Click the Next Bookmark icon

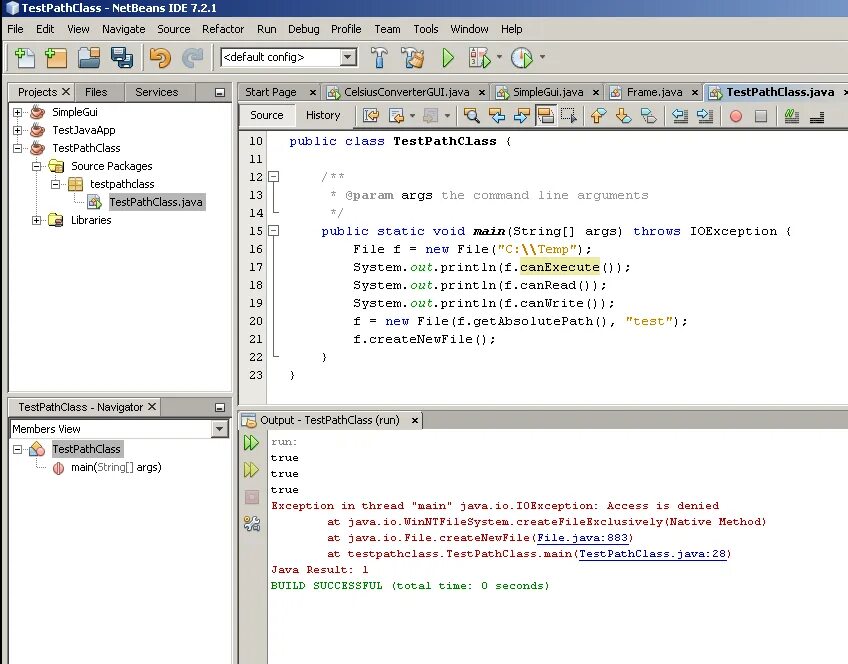tap(623, 116)
